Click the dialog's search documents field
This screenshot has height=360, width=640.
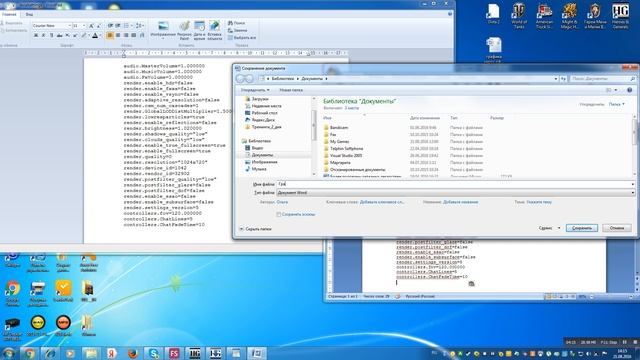click(602, 78)
